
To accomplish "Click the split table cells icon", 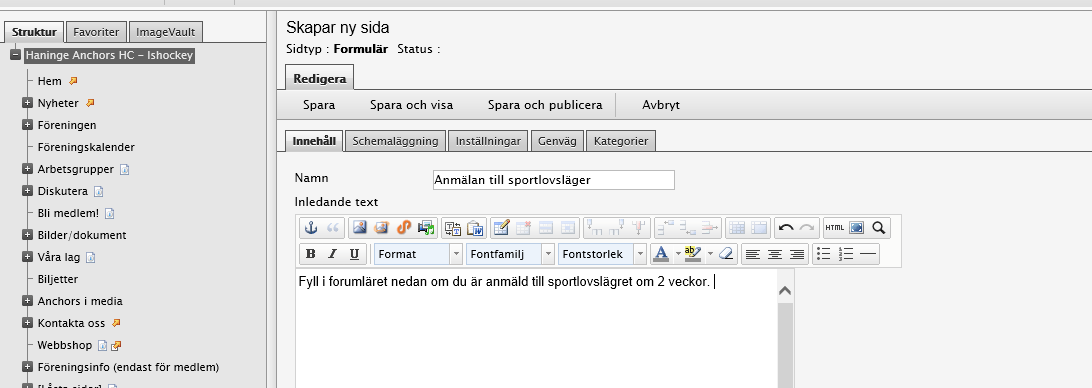I will pyautogui.click(x=736, y=228).
